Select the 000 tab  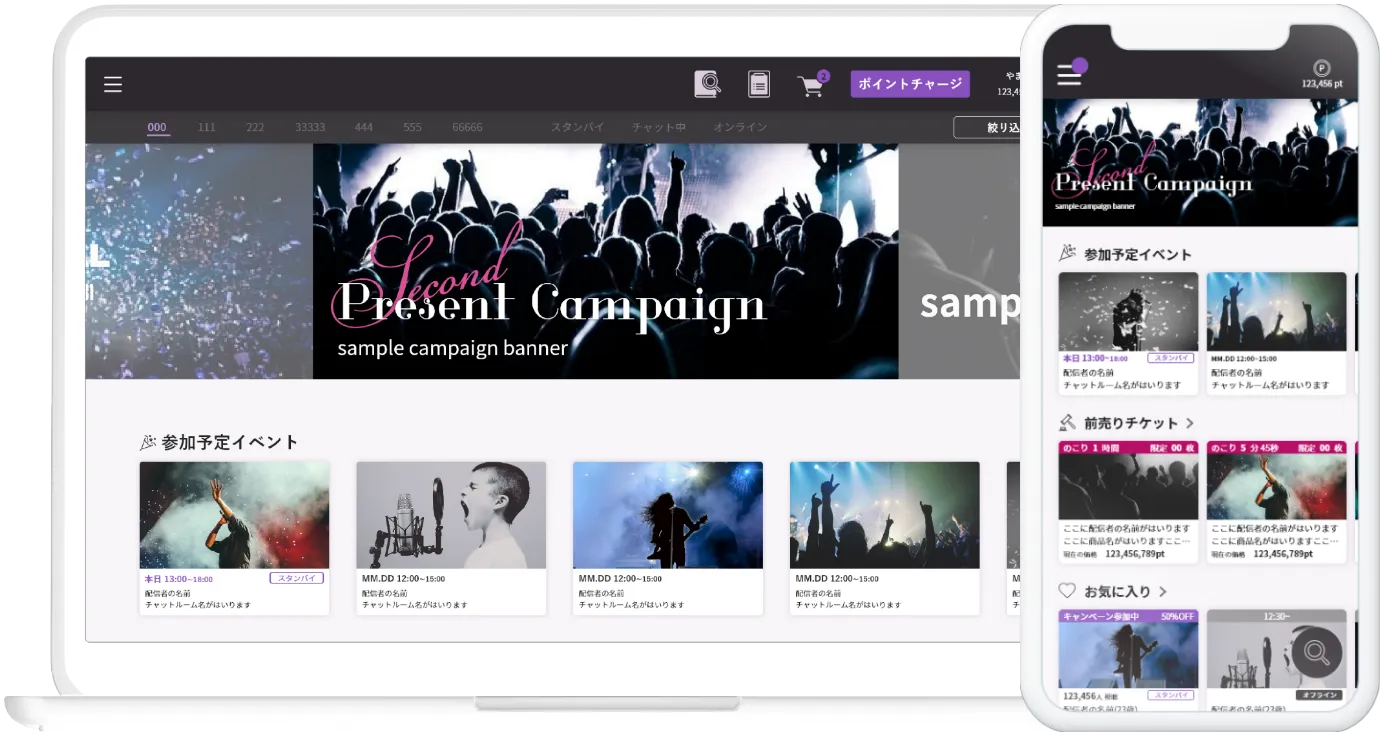pyautogui.click(x=157, y=127)
